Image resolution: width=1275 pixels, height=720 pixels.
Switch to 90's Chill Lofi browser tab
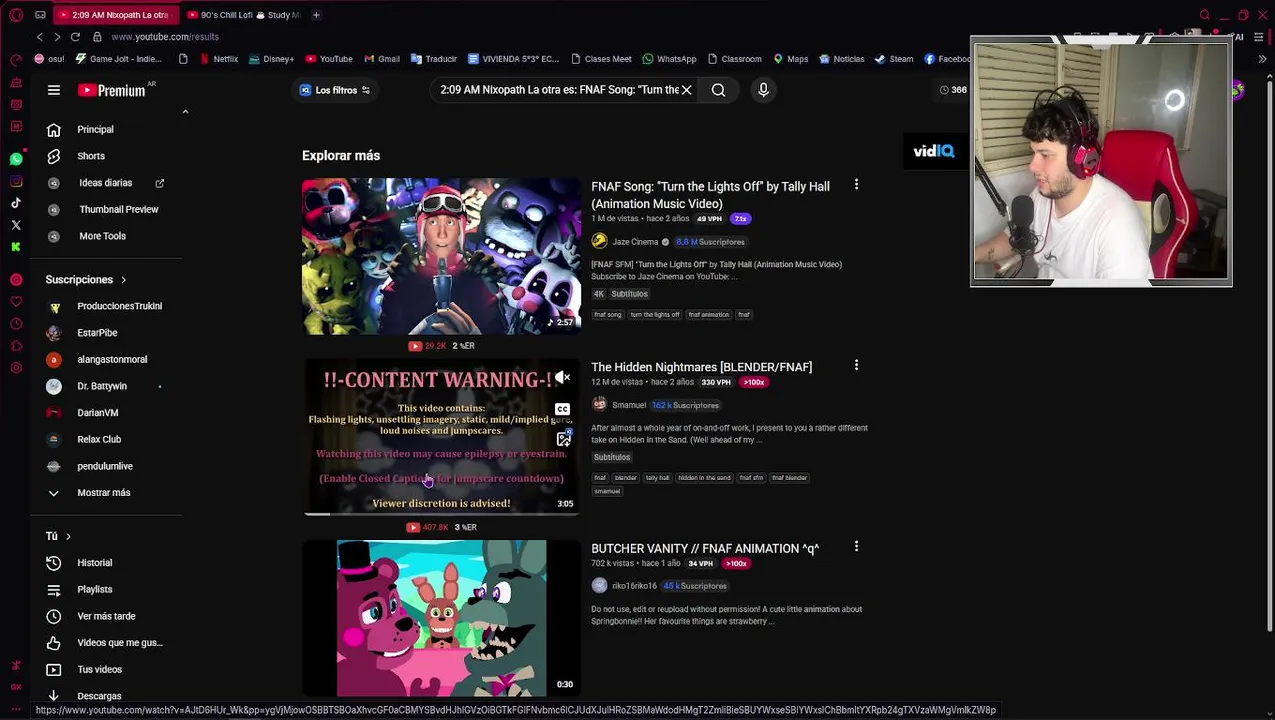pyautogui.click(x=243, y=15)
